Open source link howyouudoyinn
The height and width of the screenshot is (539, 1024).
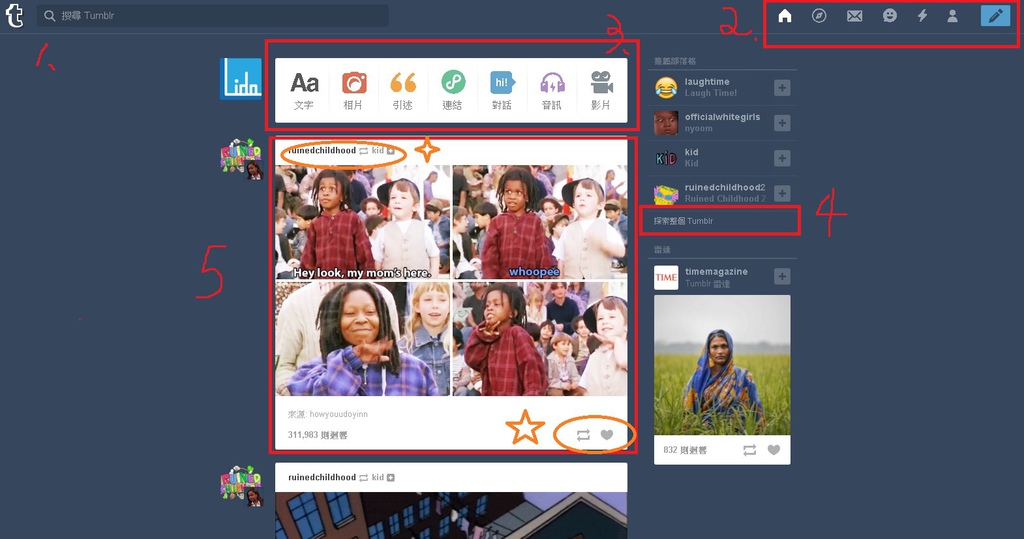pos(338,414)
